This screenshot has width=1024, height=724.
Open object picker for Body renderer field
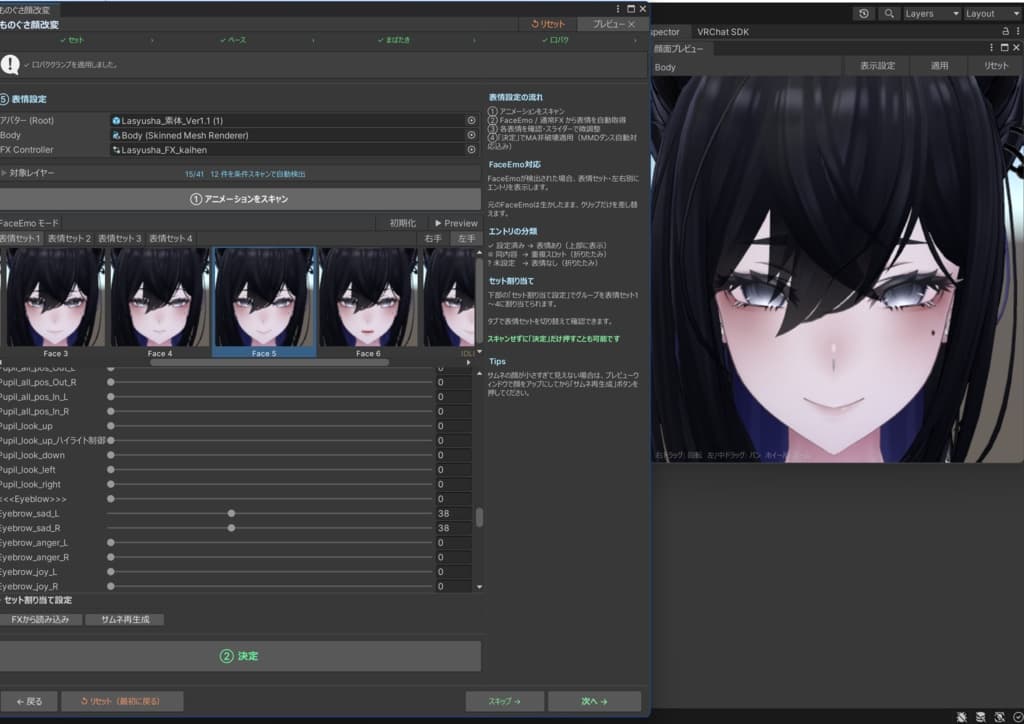coord(471,135)
